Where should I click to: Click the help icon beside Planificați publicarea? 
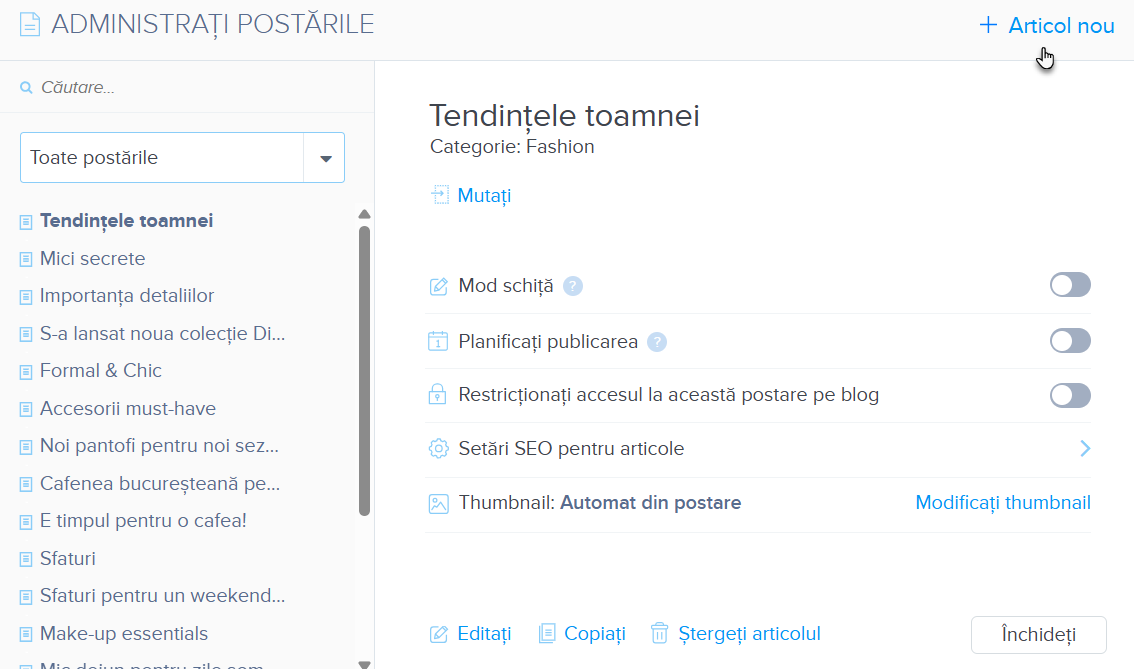[x=656, y=342]
